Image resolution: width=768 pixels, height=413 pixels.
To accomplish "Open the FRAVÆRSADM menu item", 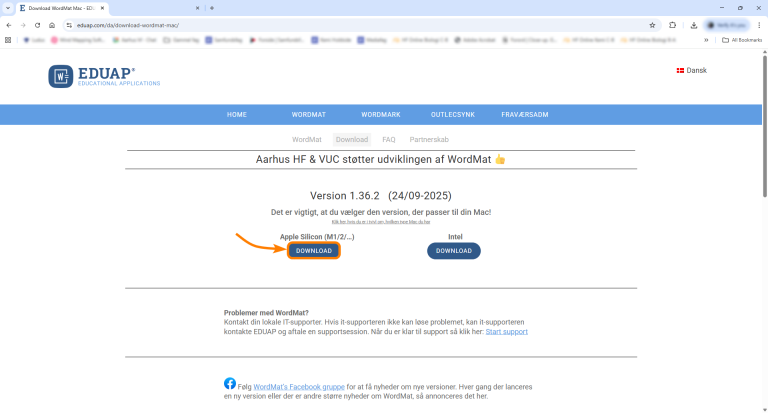I will point(525,115).
